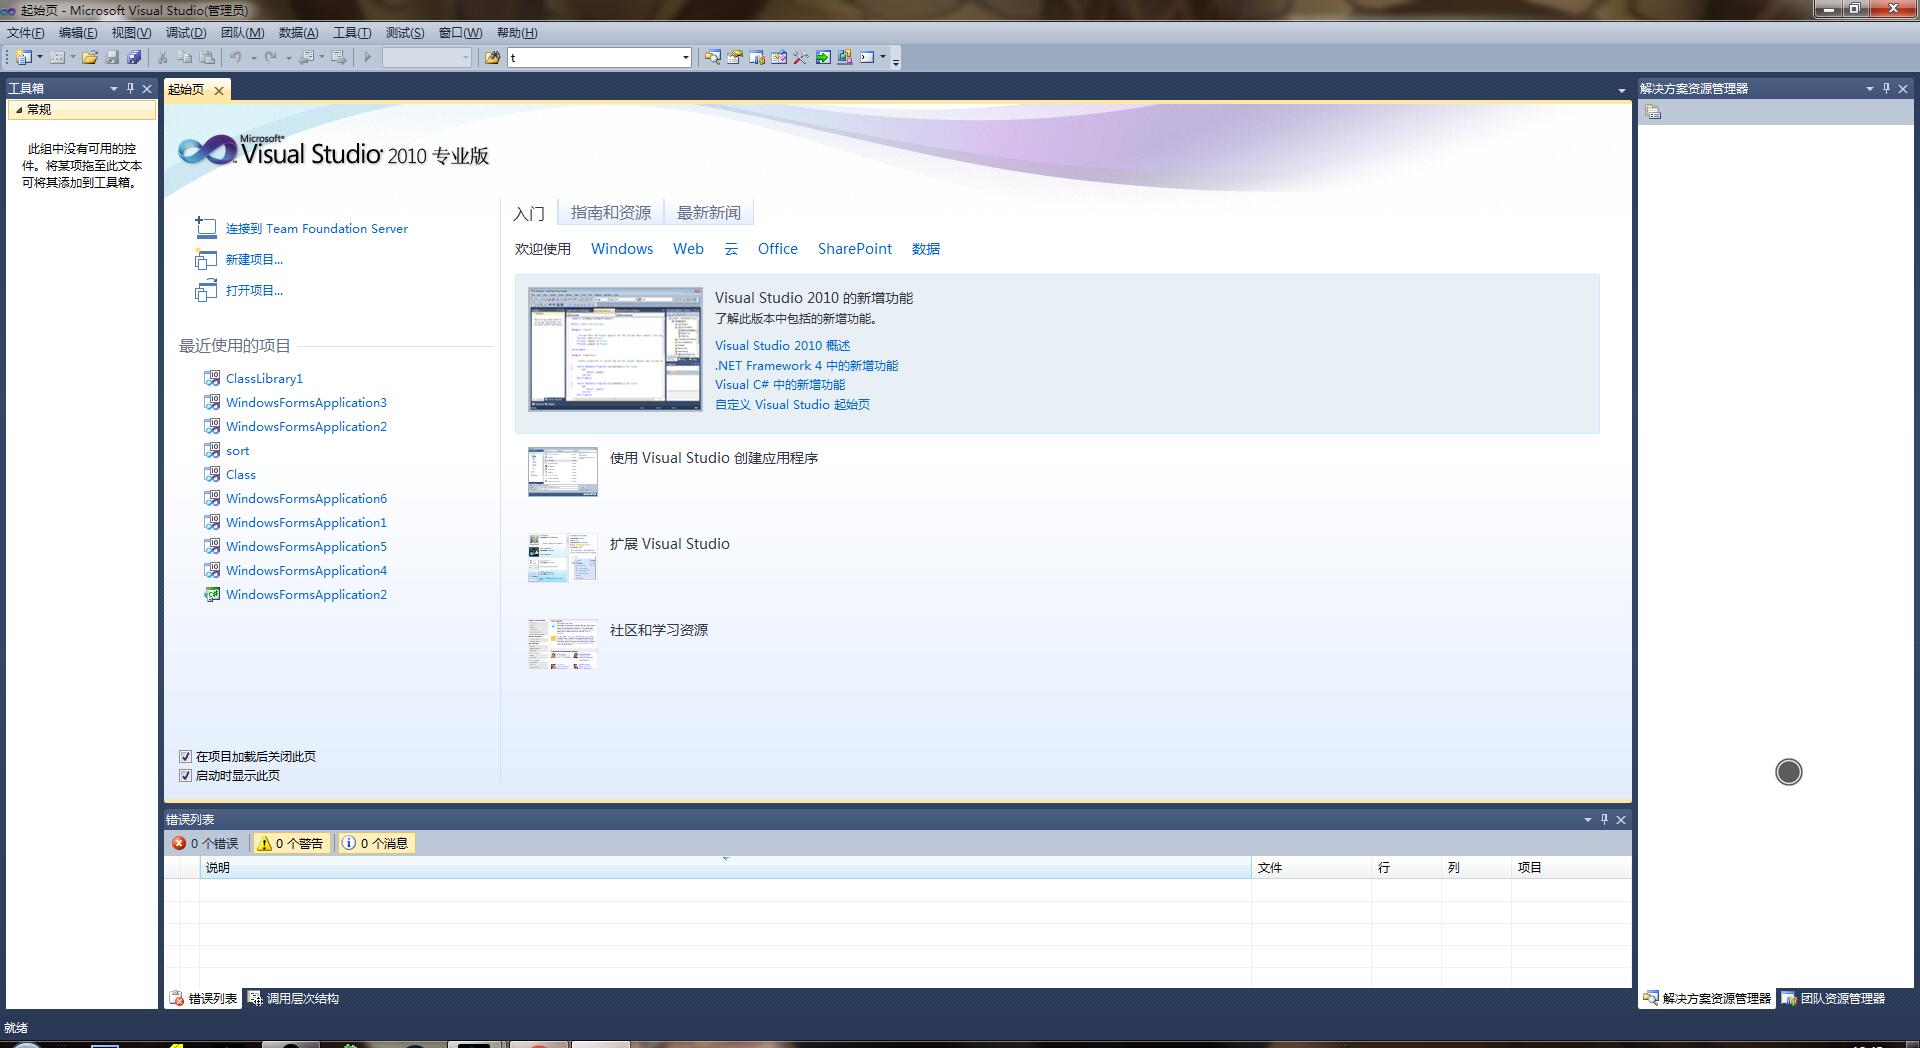The width and height of the screenshot is (1920, 1048).
Task: Open recent project ClassLibrary1
Action: click(x=264, y=379)
